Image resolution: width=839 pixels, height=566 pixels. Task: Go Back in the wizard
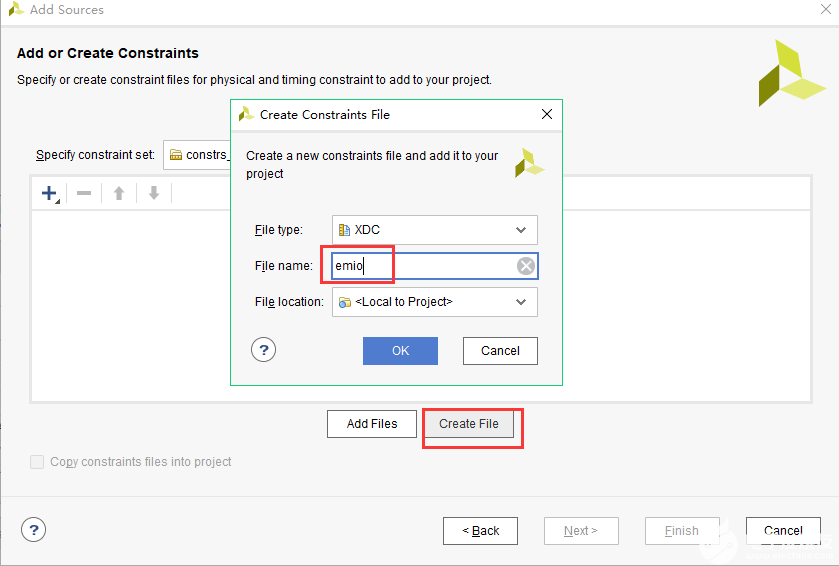coord(480,531)
